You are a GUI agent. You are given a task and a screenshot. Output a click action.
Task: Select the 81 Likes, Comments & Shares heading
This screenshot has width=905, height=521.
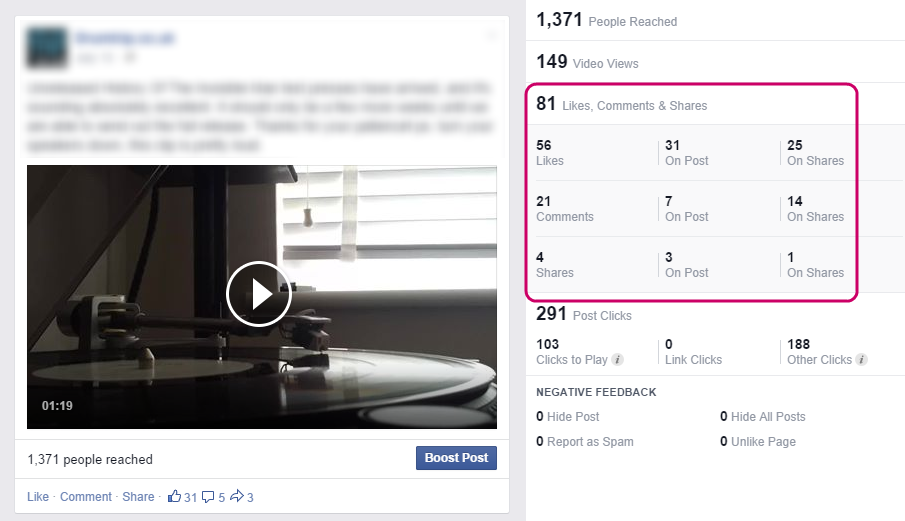(622, 104)
